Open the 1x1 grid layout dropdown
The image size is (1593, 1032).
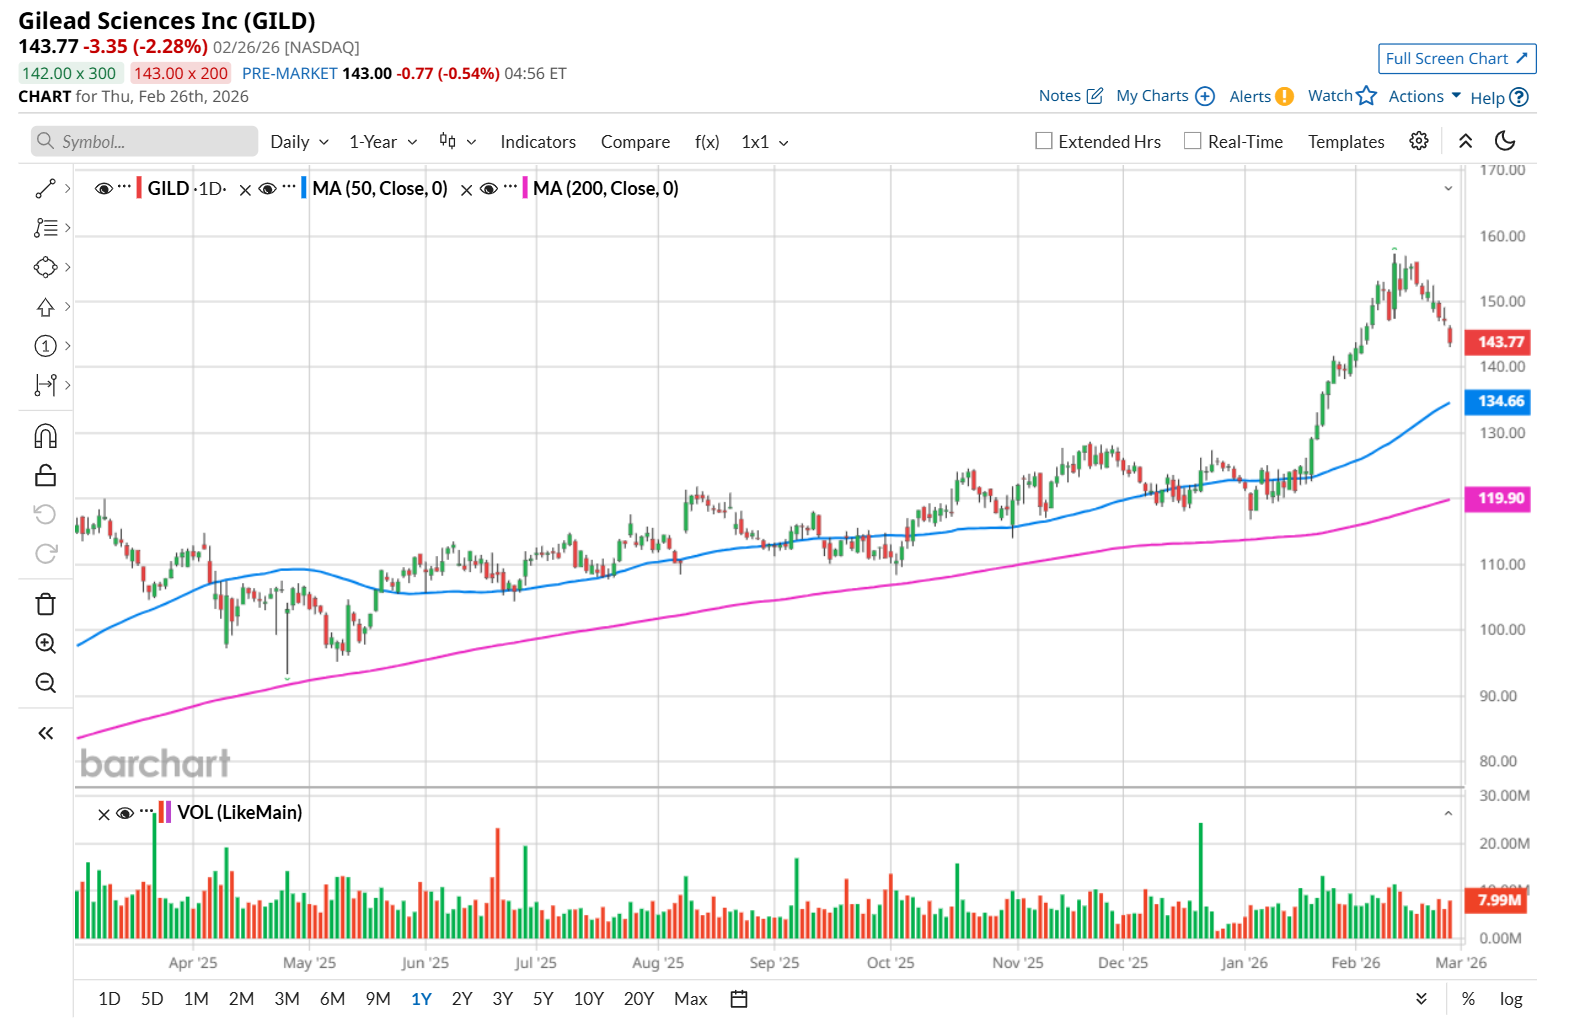coord(765,142)
